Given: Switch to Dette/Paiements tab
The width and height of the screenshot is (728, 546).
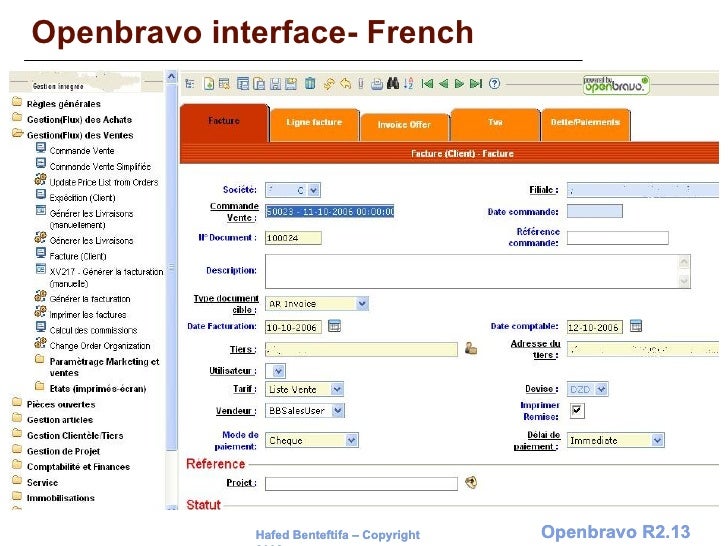Looking at the screenshot, I should point(585,123).
